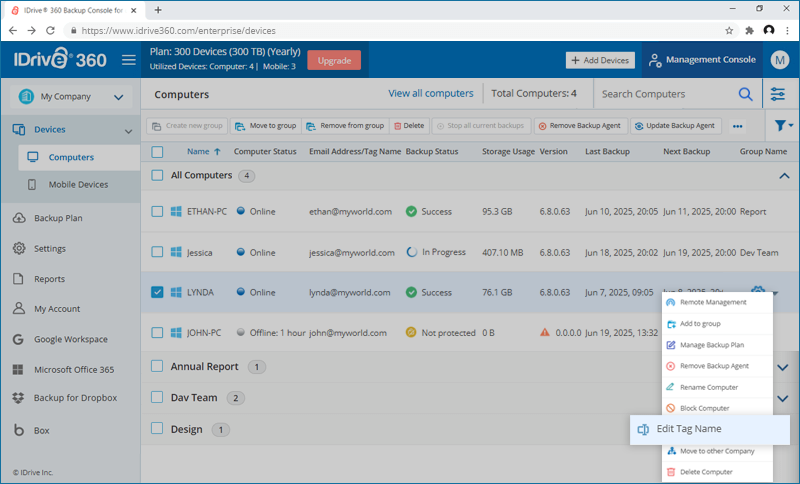Expand the Annual Report group chevron
Viewport: 800px width, 484px height.
[x=783, y=367]
